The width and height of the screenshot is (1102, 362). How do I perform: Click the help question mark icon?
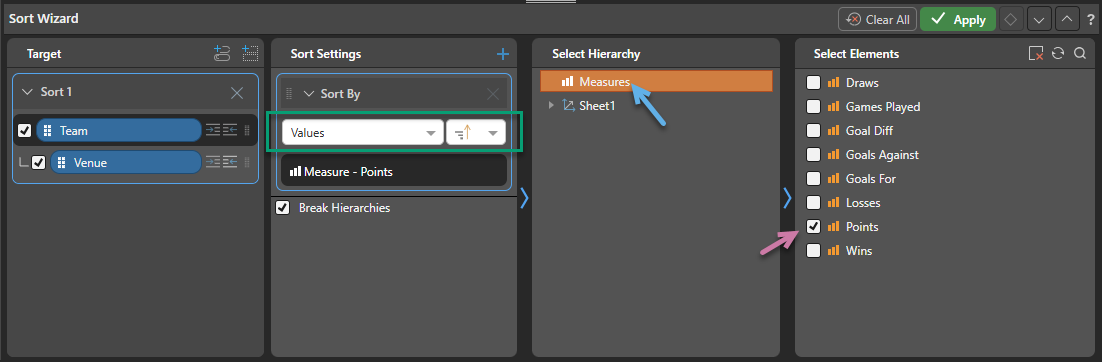[x=1090, y=20]
